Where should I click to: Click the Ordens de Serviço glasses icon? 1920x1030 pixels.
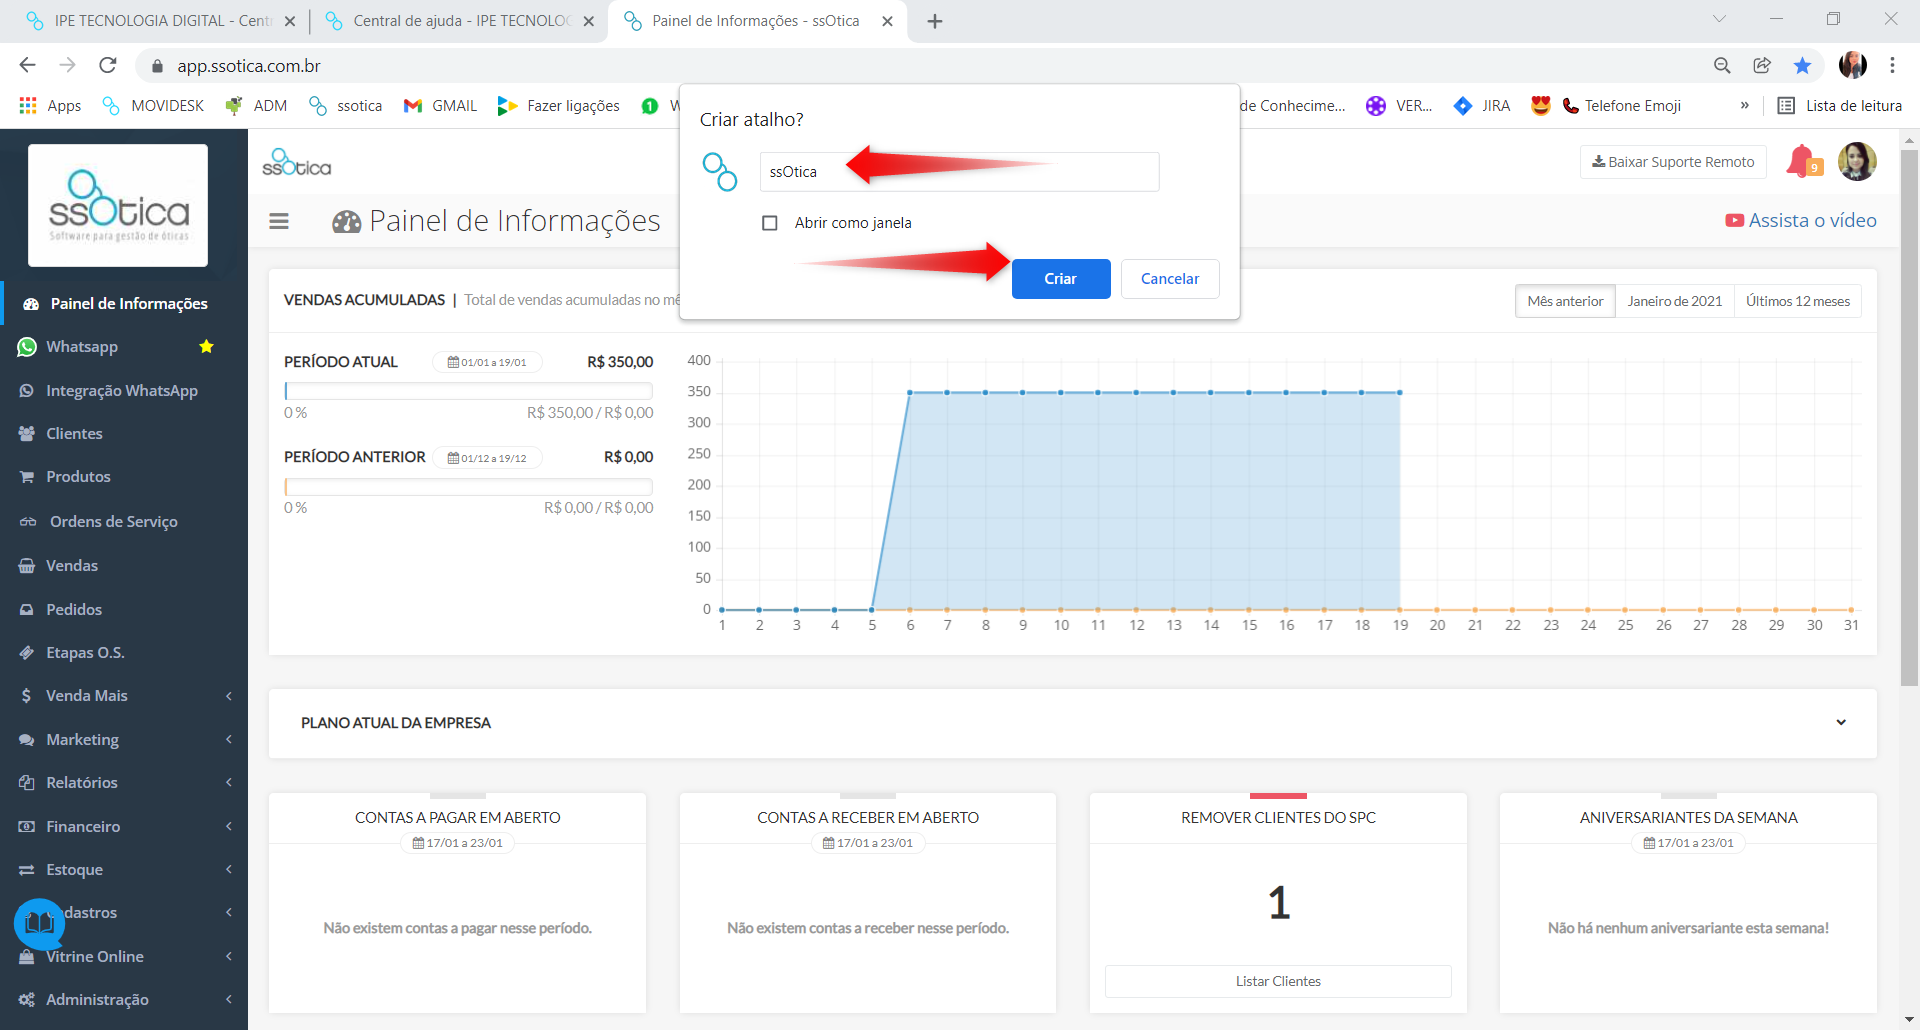[x=28, y=522]
